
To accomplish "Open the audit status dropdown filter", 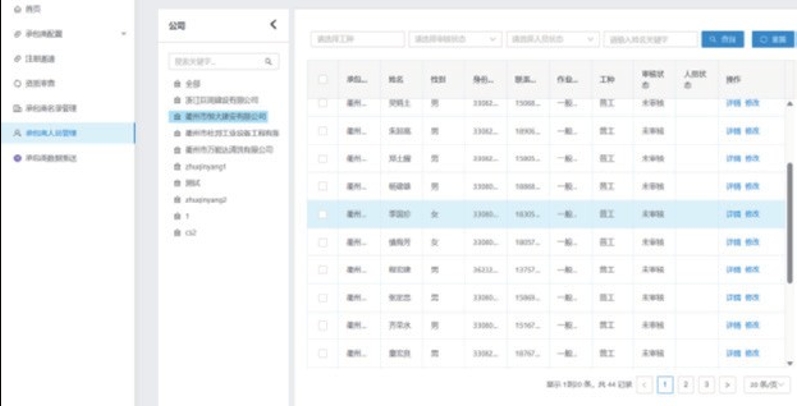I will 455,39.
